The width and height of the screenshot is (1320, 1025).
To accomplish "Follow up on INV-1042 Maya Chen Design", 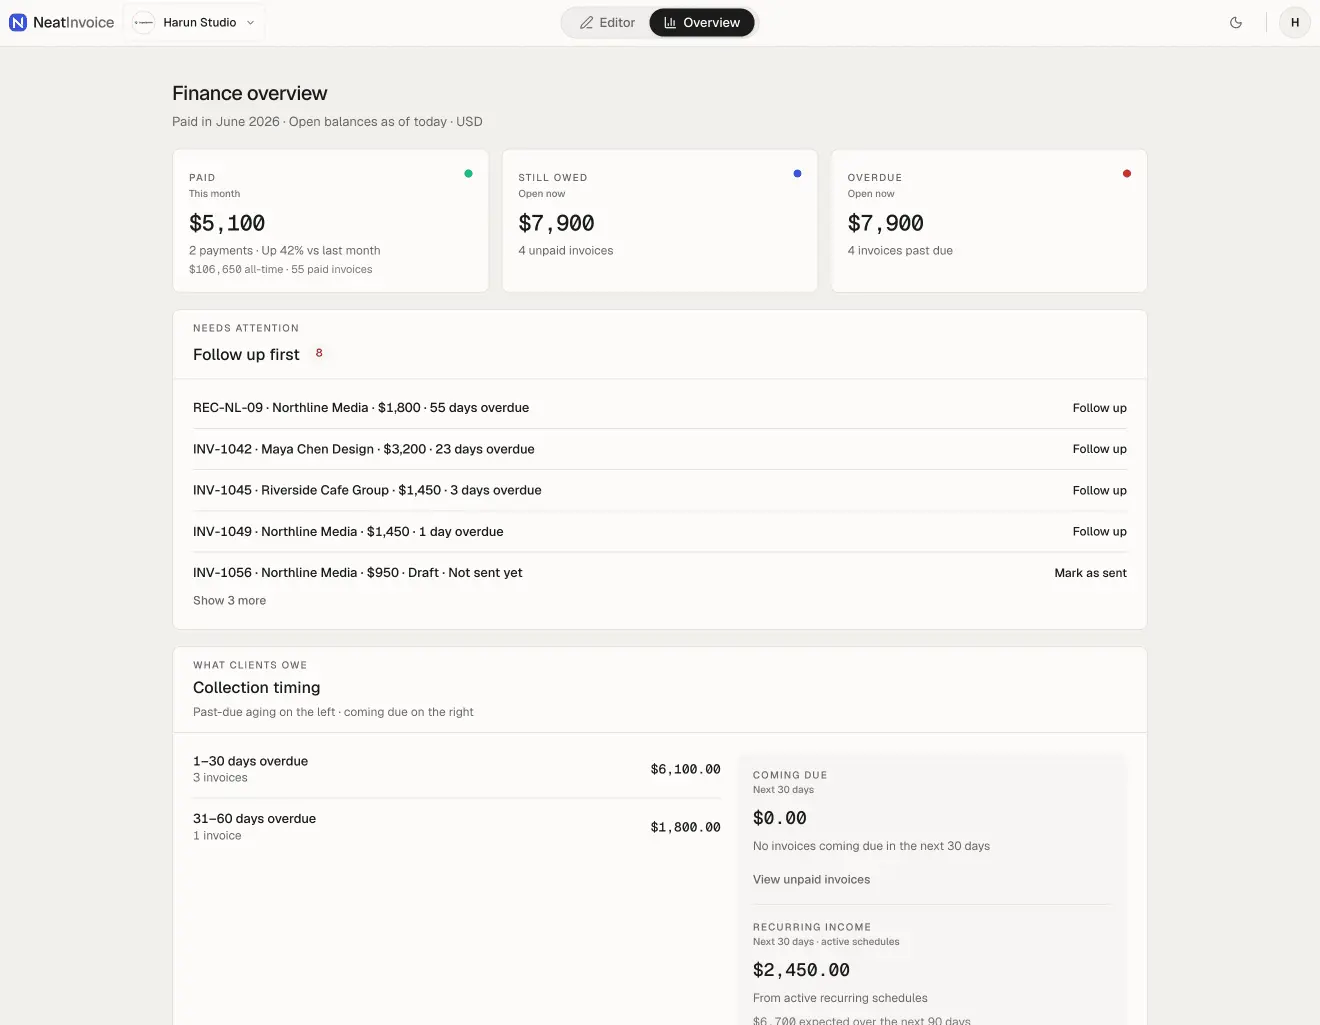I will [1099, 449].
